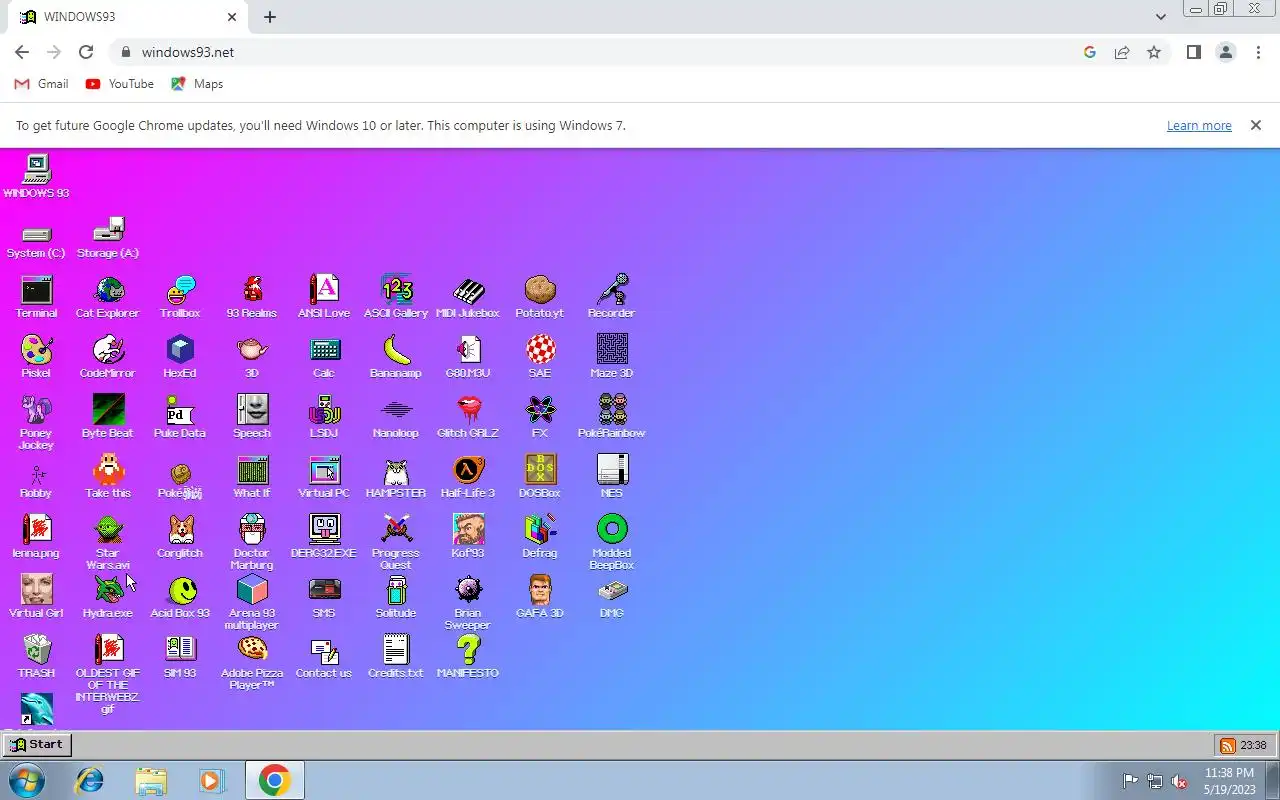
Task: Open the NES console icon
Action: (x=612, y=477)
